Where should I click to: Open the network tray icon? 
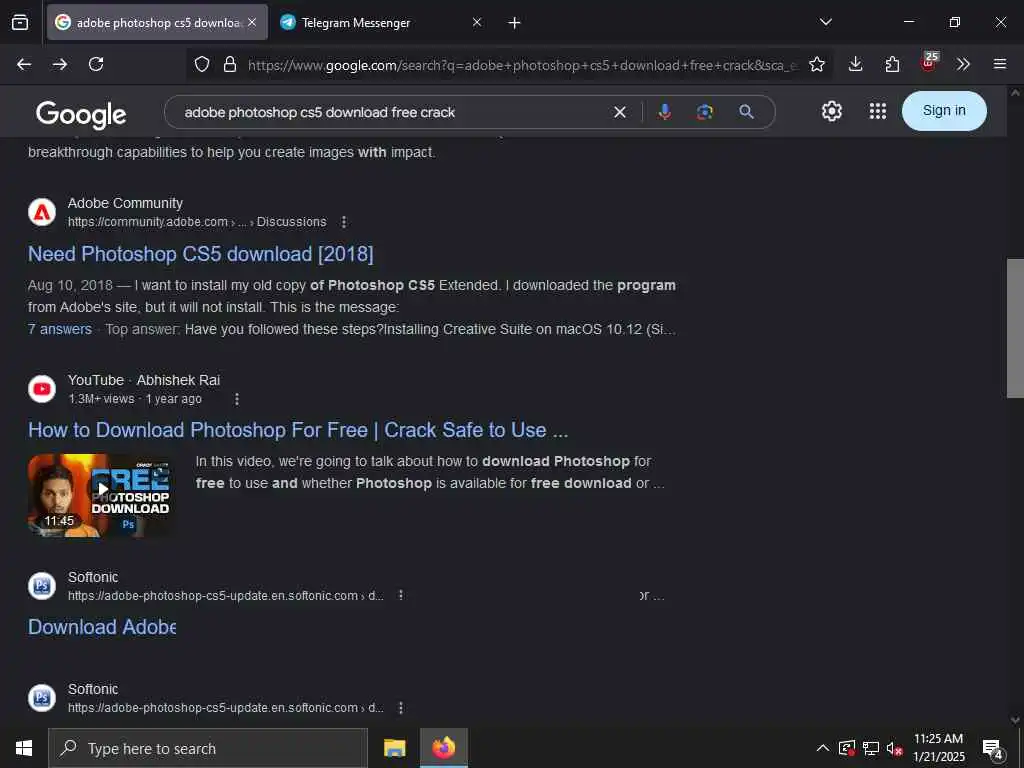(x=871, y=748)
